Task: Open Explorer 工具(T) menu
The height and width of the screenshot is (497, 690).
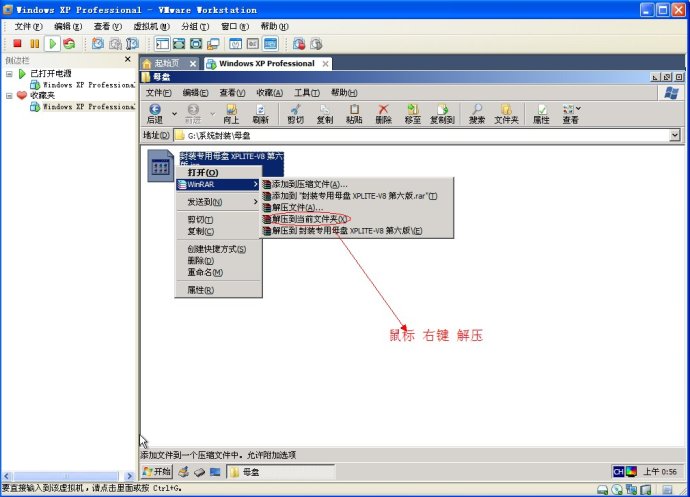Action: [307, 92]
